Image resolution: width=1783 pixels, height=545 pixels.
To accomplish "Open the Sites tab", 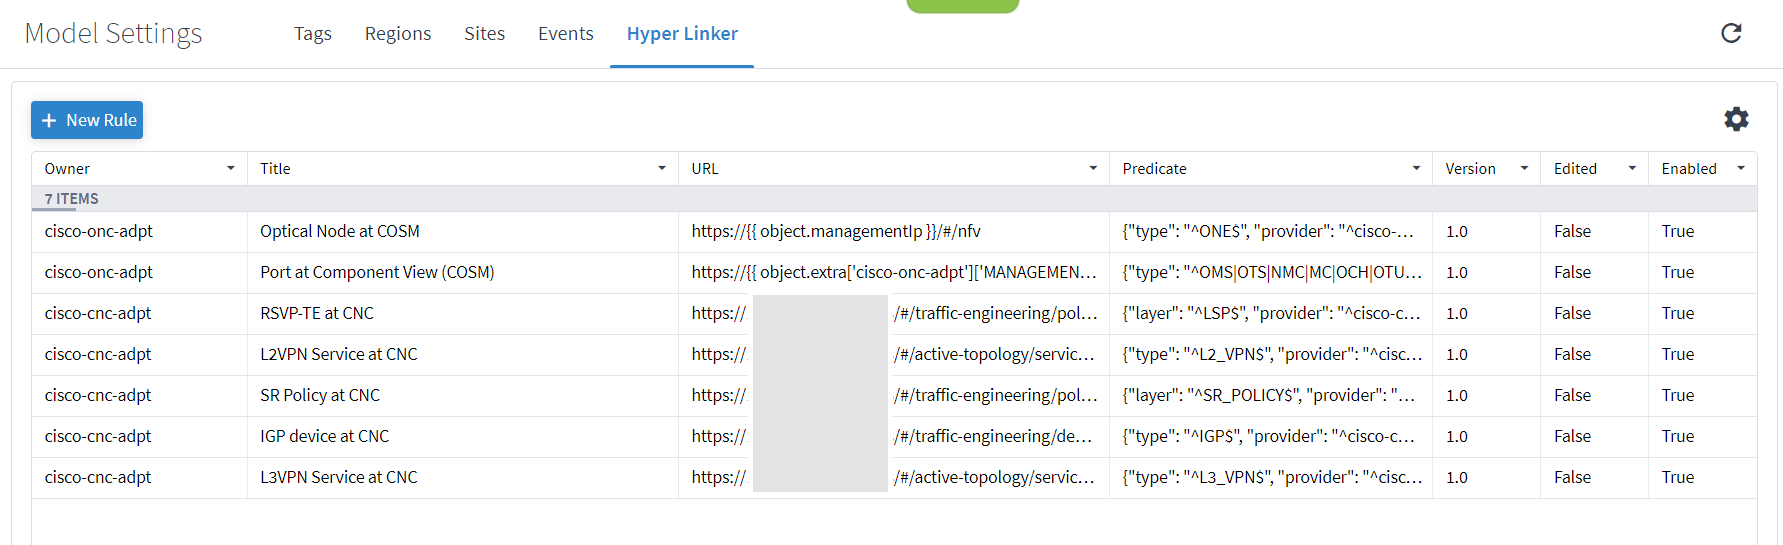I will click(484, 33).
